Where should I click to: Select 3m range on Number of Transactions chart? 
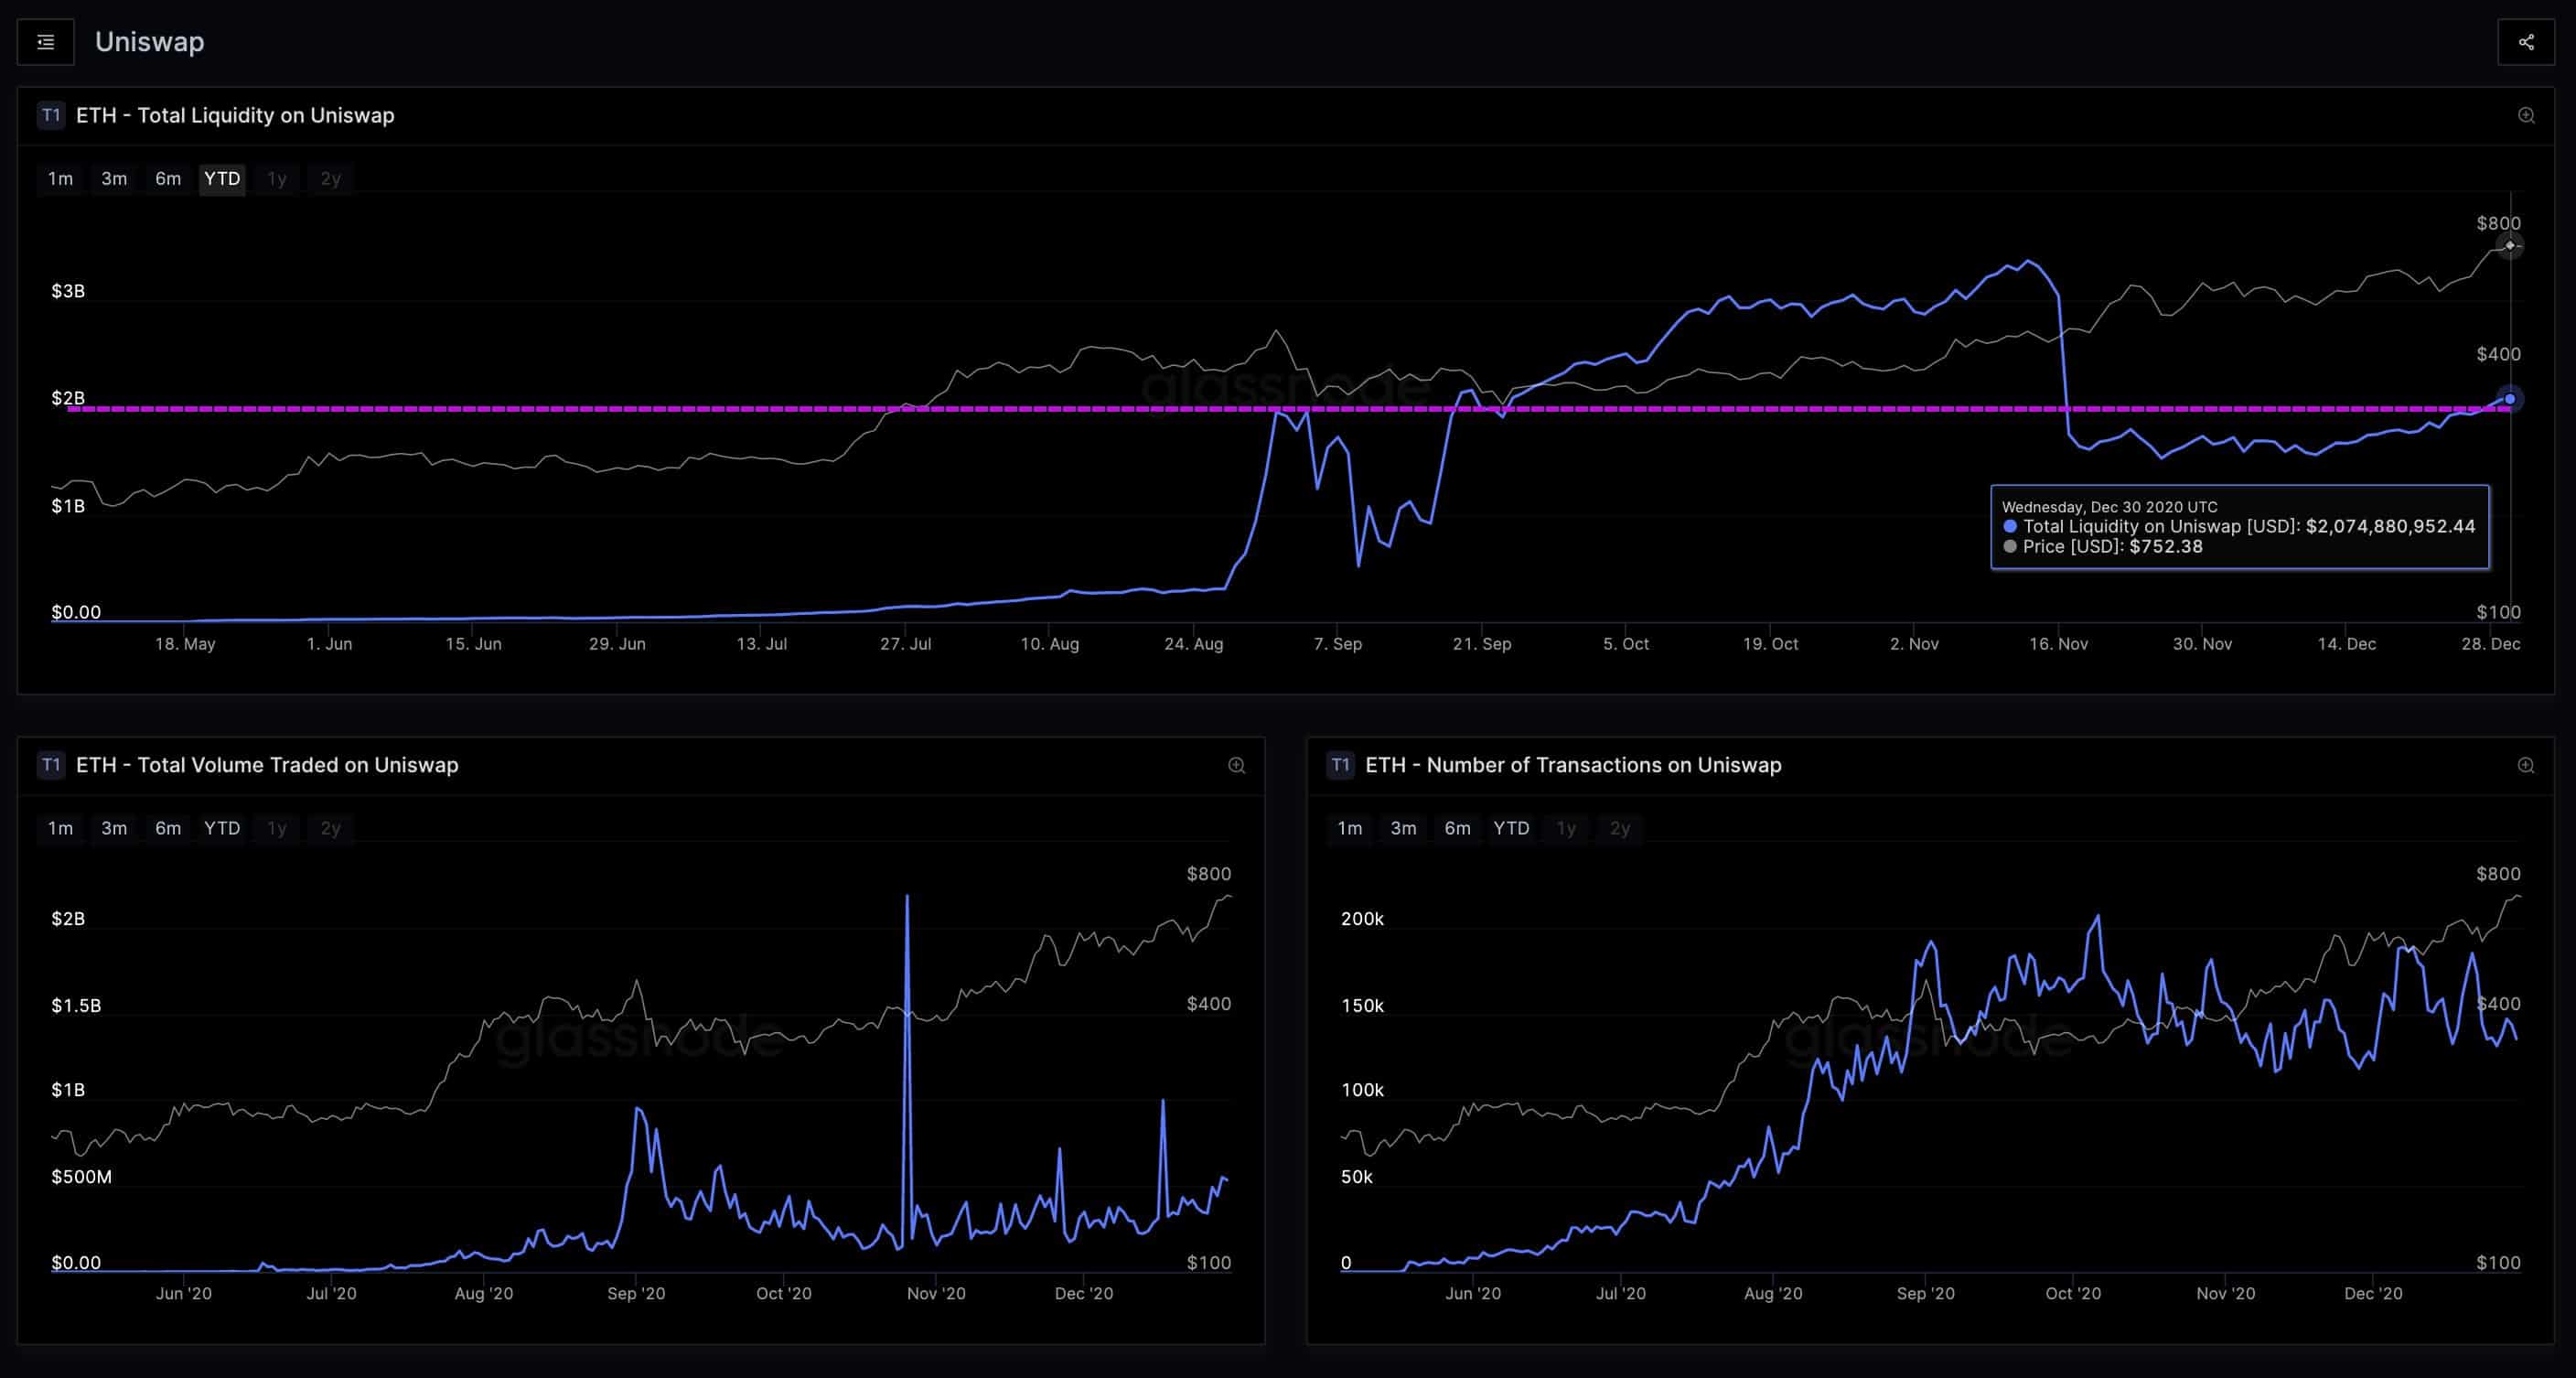1404,829
